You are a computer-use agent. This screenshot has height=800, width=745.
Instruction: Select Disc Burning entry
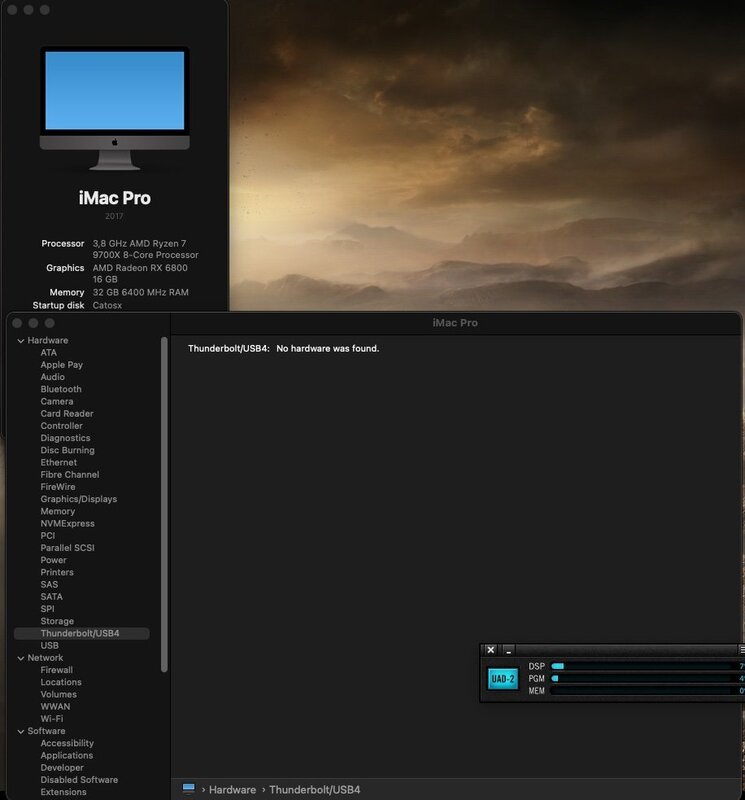pos(67,451)
